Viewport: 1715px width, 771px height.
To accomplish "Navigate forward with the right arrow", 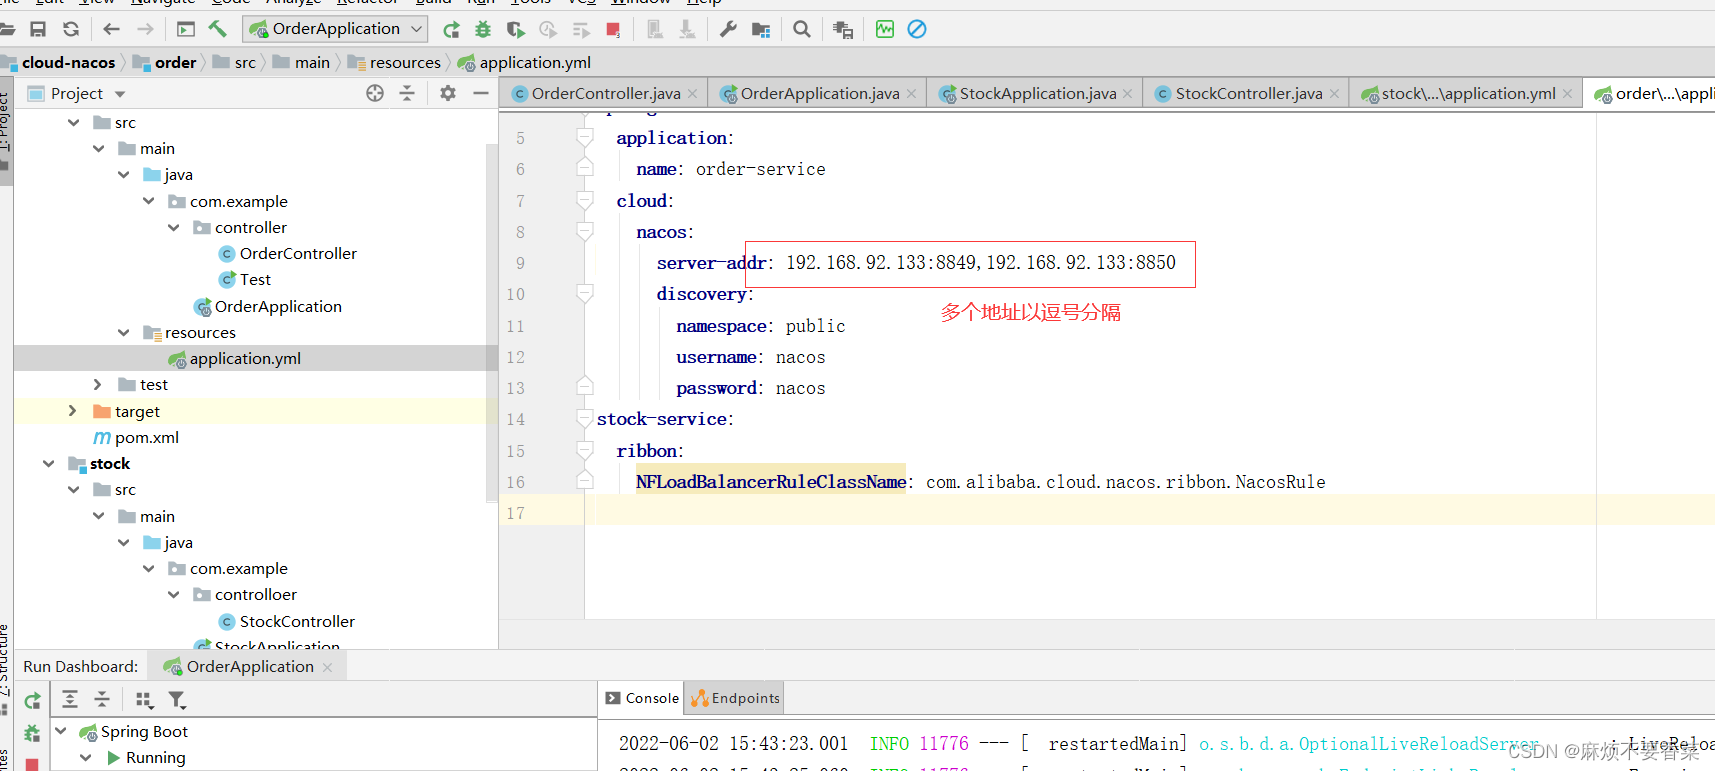I will 146,29.
